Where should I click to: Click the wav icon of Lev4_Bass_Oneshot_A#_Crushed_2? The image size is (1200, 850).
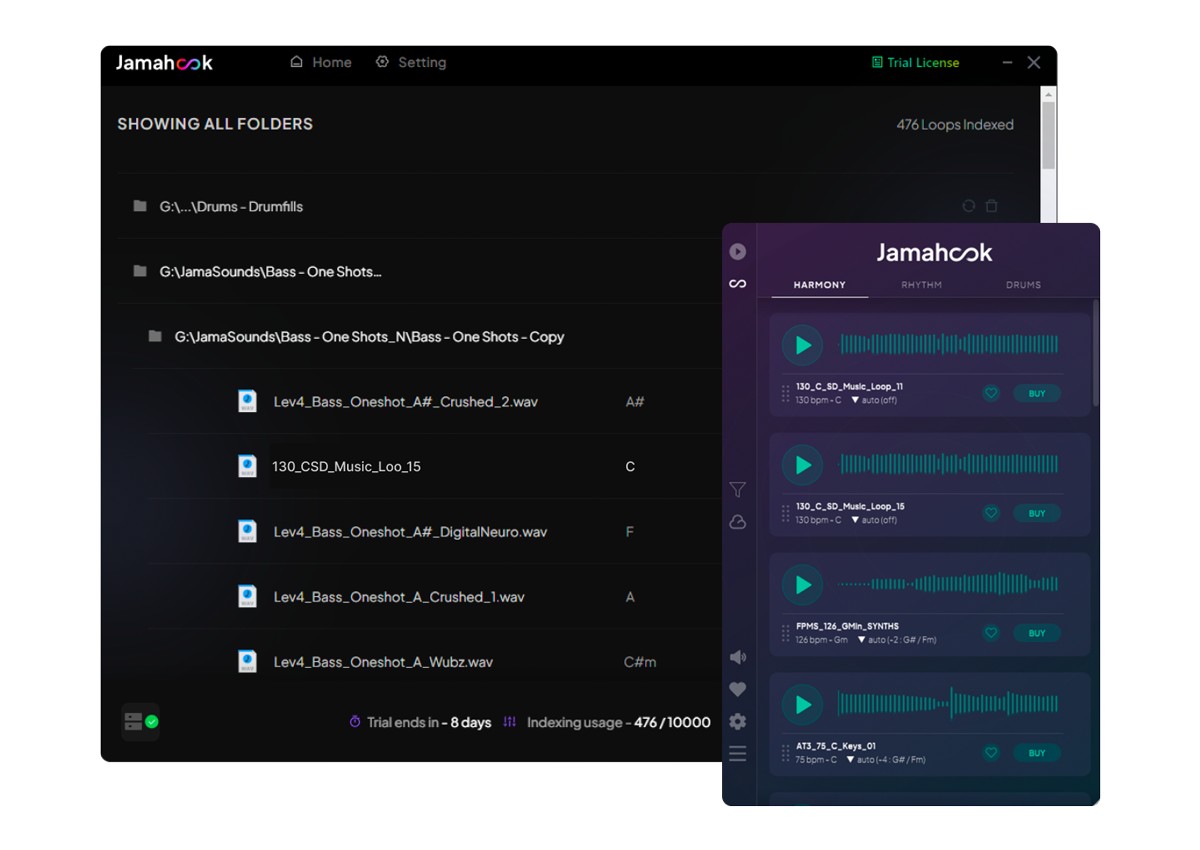(247, 401)
